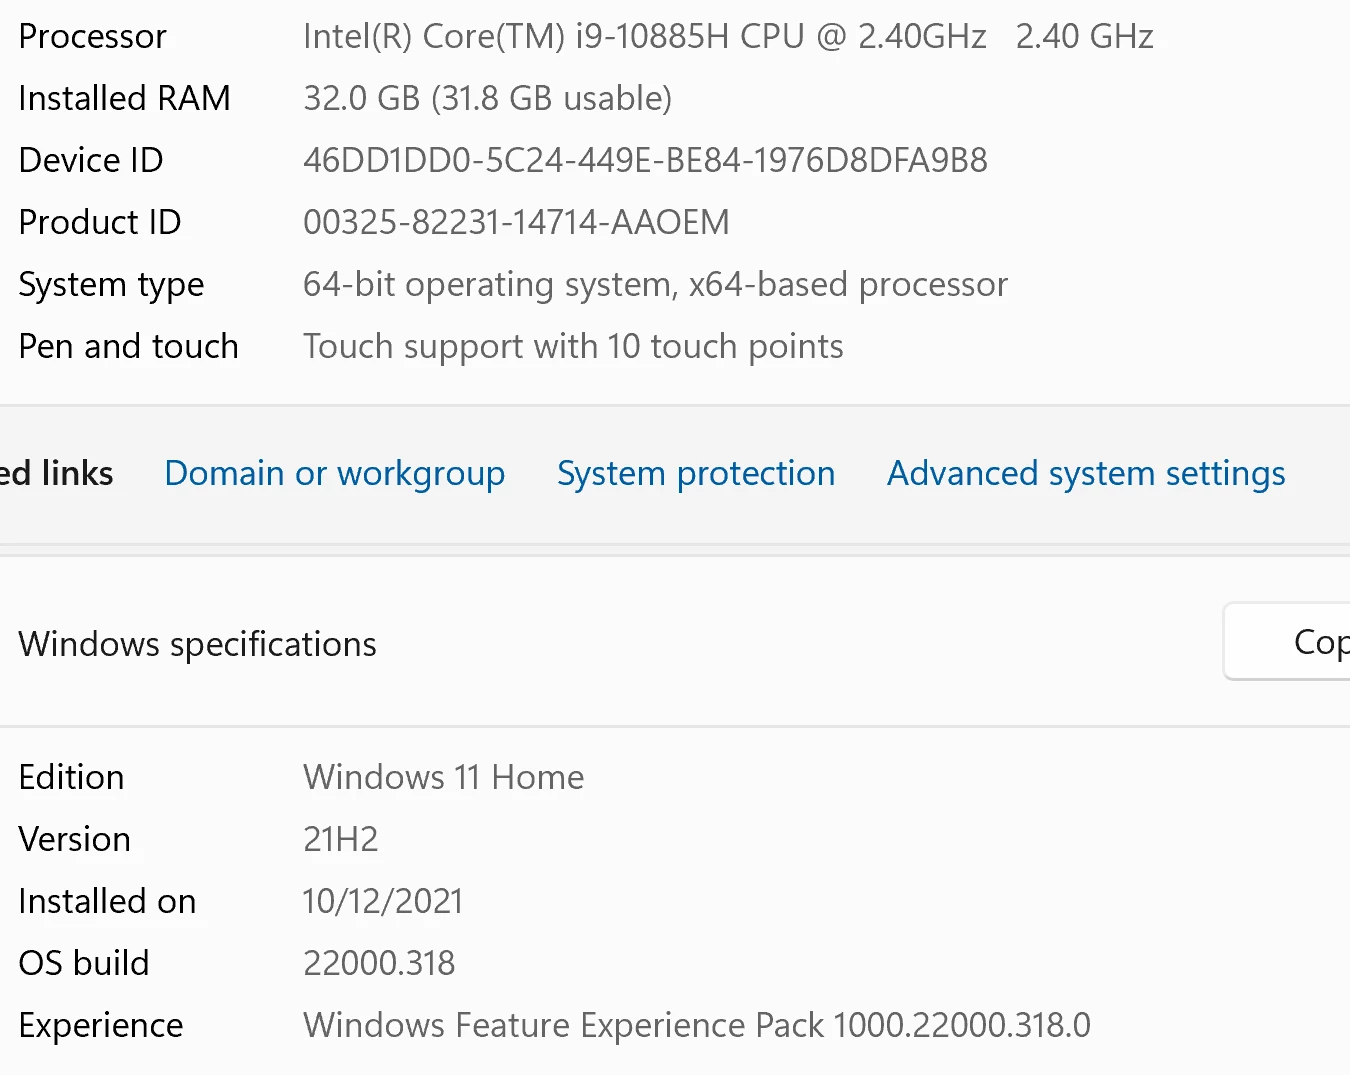Image resolution: width=1350 pixels, height=1075 pixels.
Task: Select the Product ID label
Action: tap(99, 222)
